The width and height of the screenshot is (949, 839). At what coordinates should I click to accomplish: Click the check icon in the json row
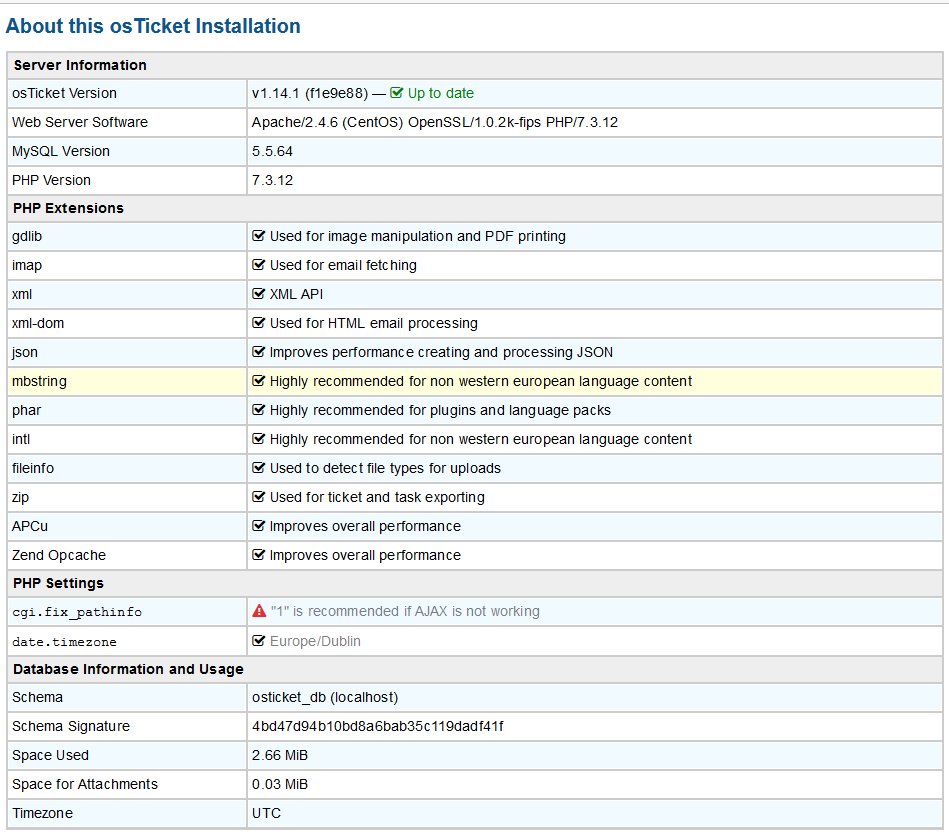pyautogui.click(x=258, y=352)
